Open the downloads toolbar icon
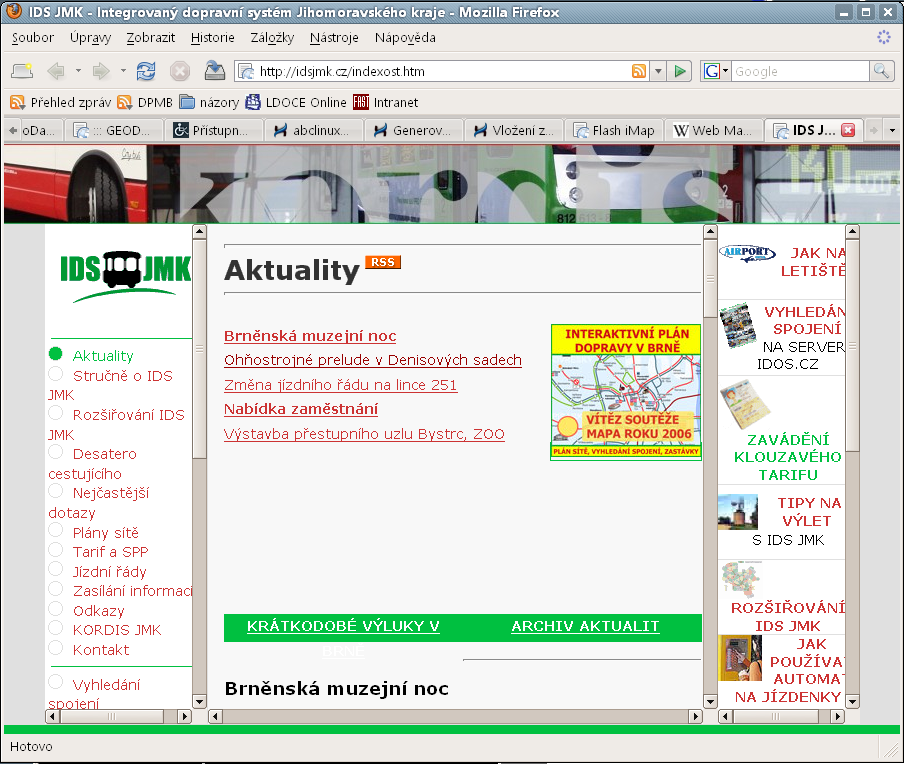Screen dimensions: 904x764 214,71
